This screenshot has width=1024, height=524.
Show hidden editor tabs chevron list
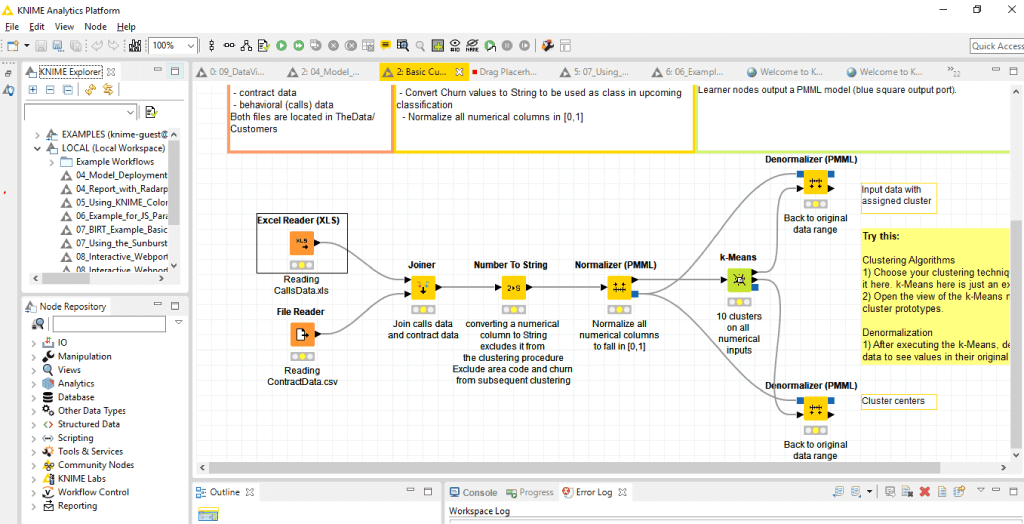point(953,71)
